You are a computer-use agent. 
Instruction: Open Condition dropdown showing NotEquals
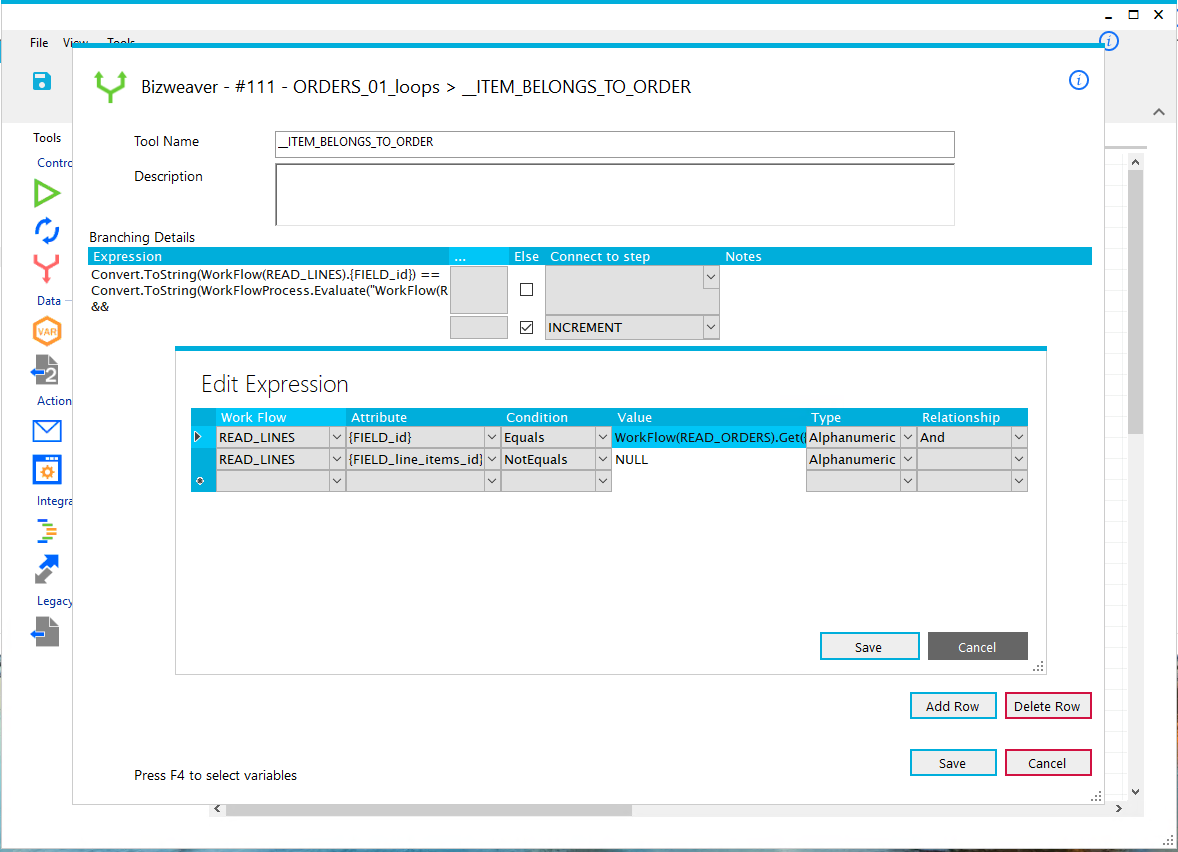[x=603, y=459]
